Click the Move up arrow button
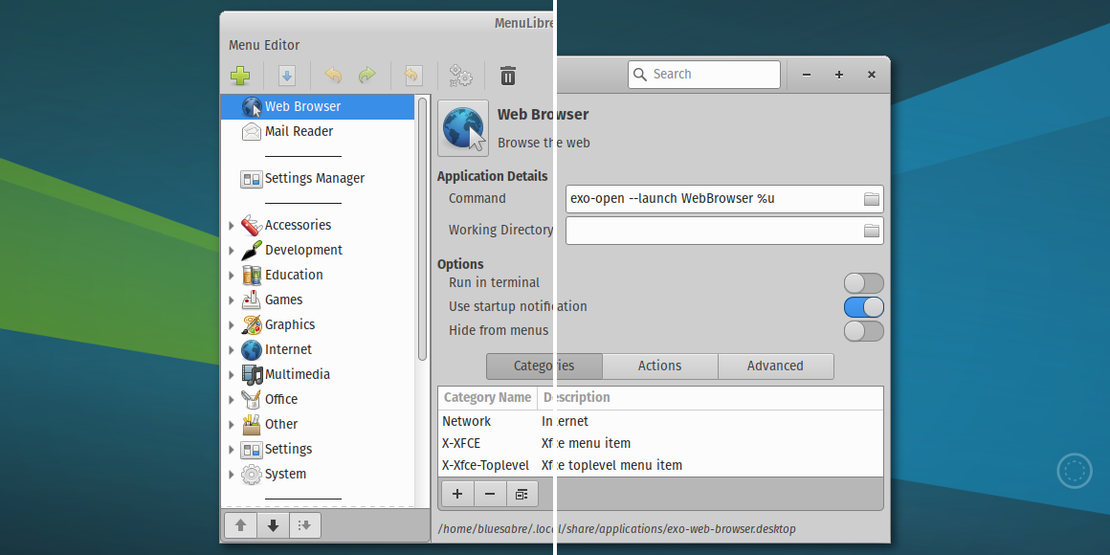 (241, 525)
